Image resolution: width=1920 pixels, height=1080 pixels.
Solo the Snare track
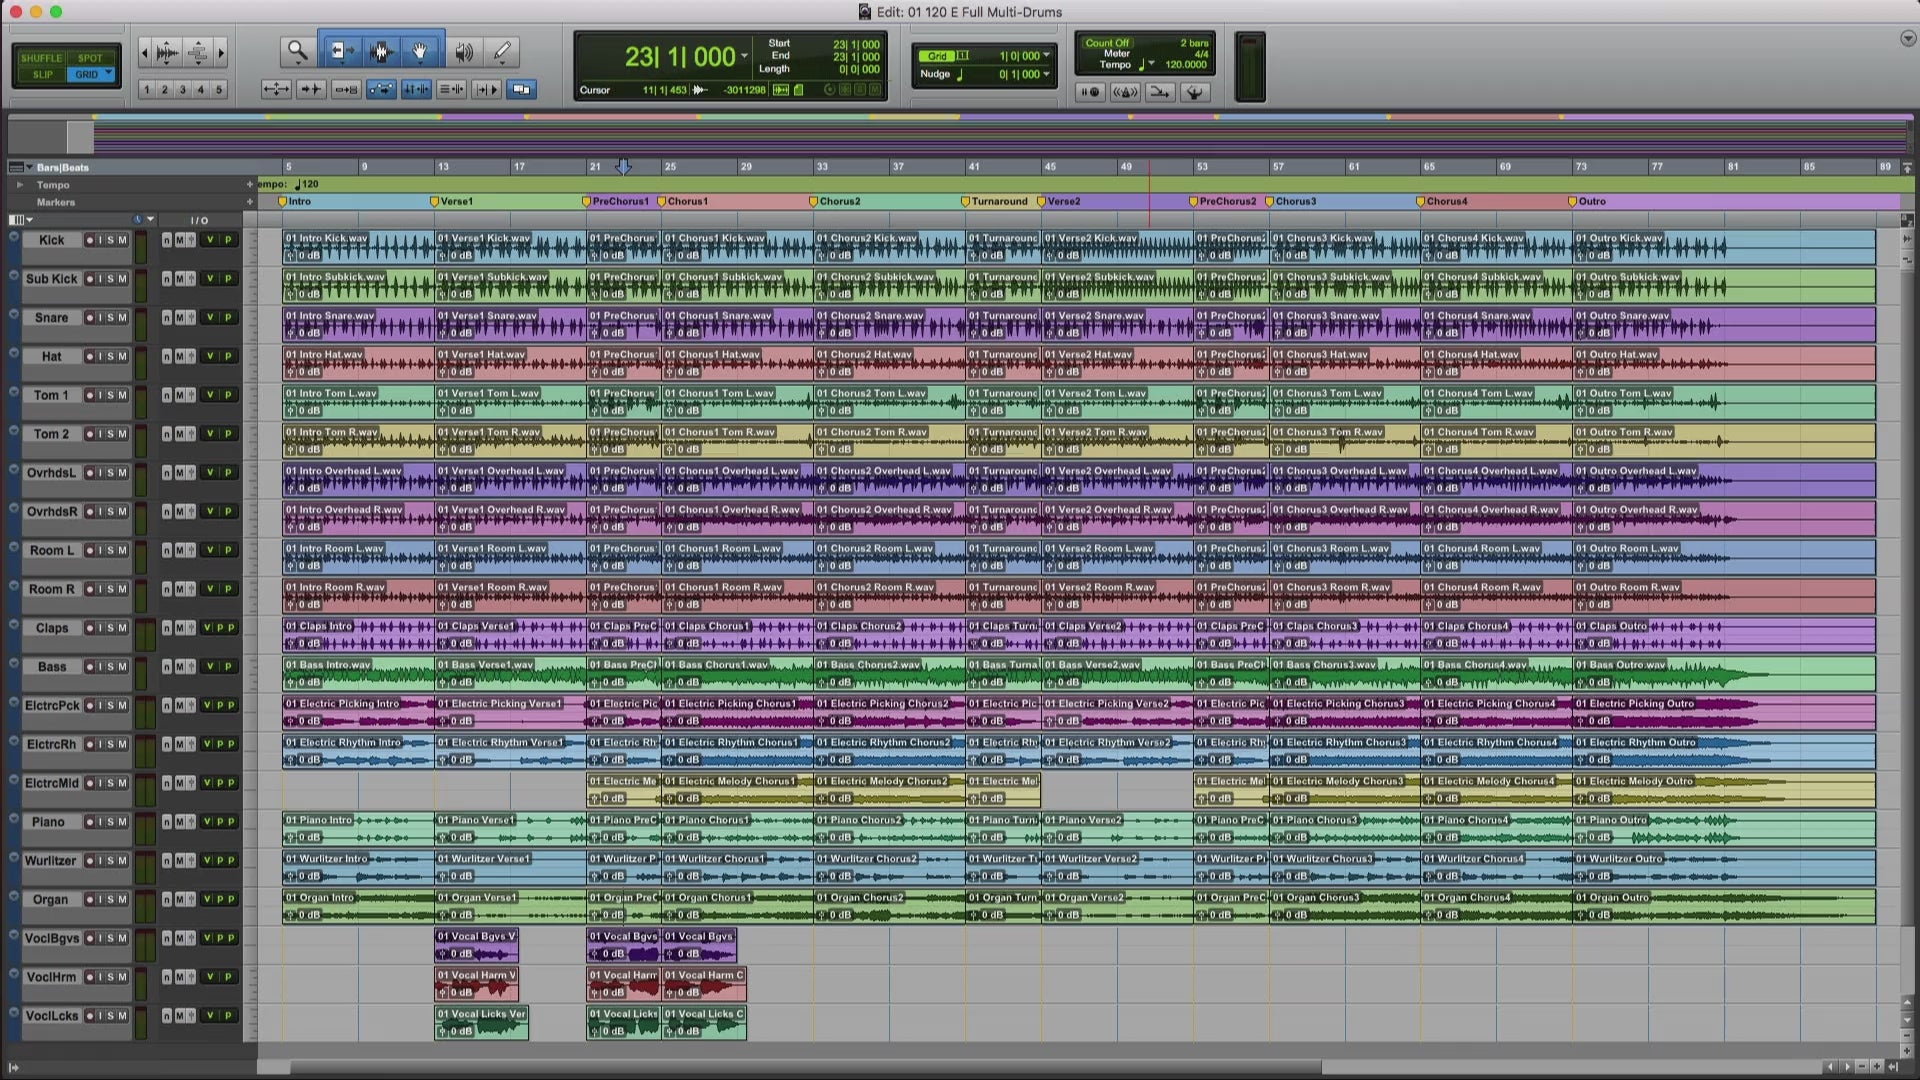[x=111, y=318]
